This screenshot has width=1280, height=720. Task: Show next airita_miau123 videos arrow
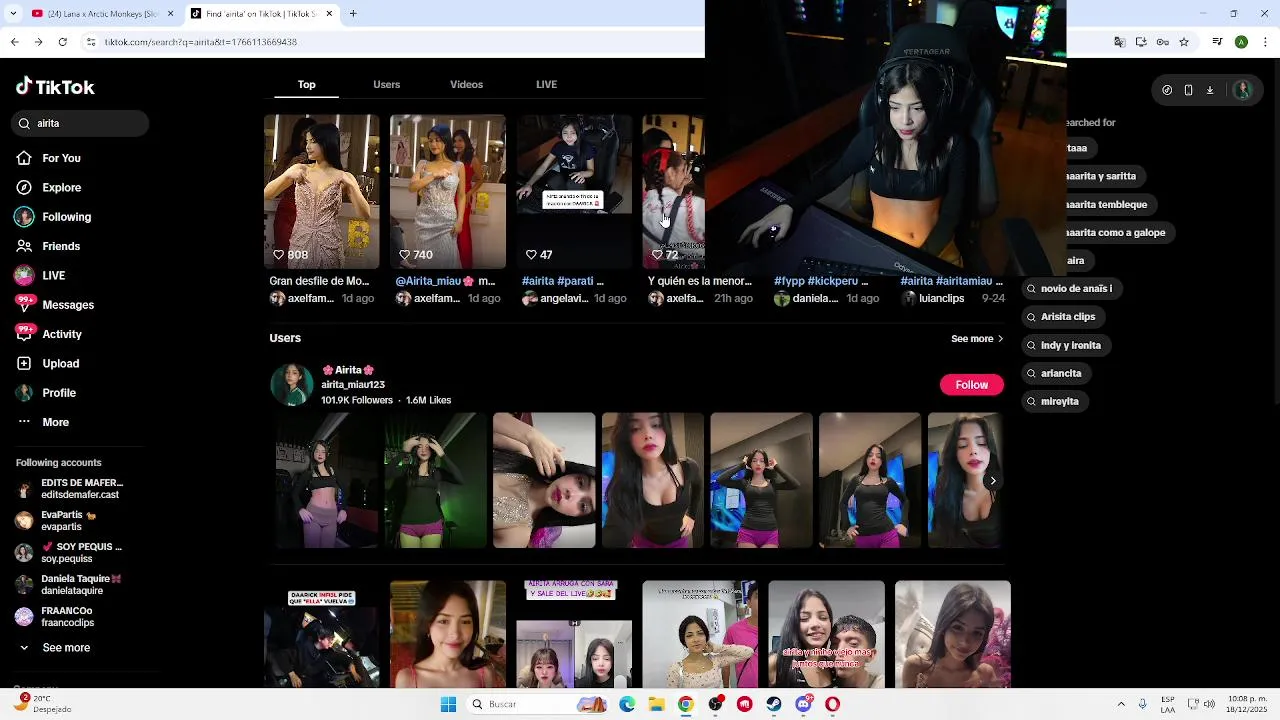[992, 481]
